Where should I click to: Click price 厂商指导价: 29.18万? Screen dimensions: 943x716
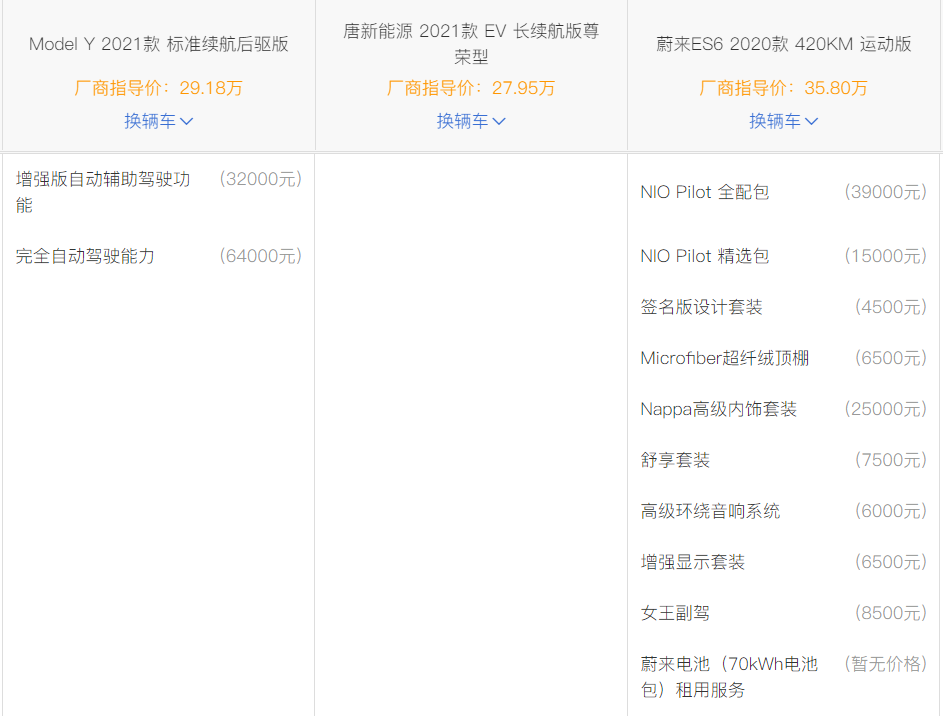point(158,88)
